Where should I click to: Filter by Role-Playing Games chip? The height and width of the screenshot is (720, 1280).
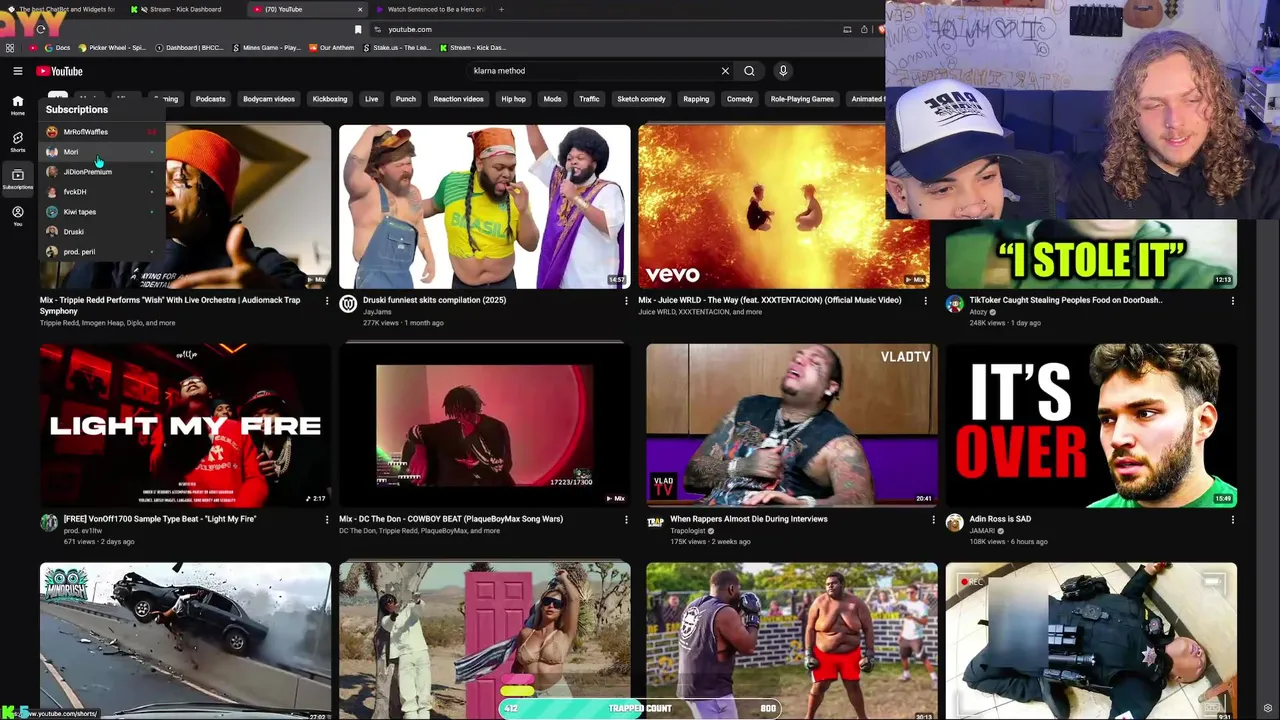pos(802,99)
